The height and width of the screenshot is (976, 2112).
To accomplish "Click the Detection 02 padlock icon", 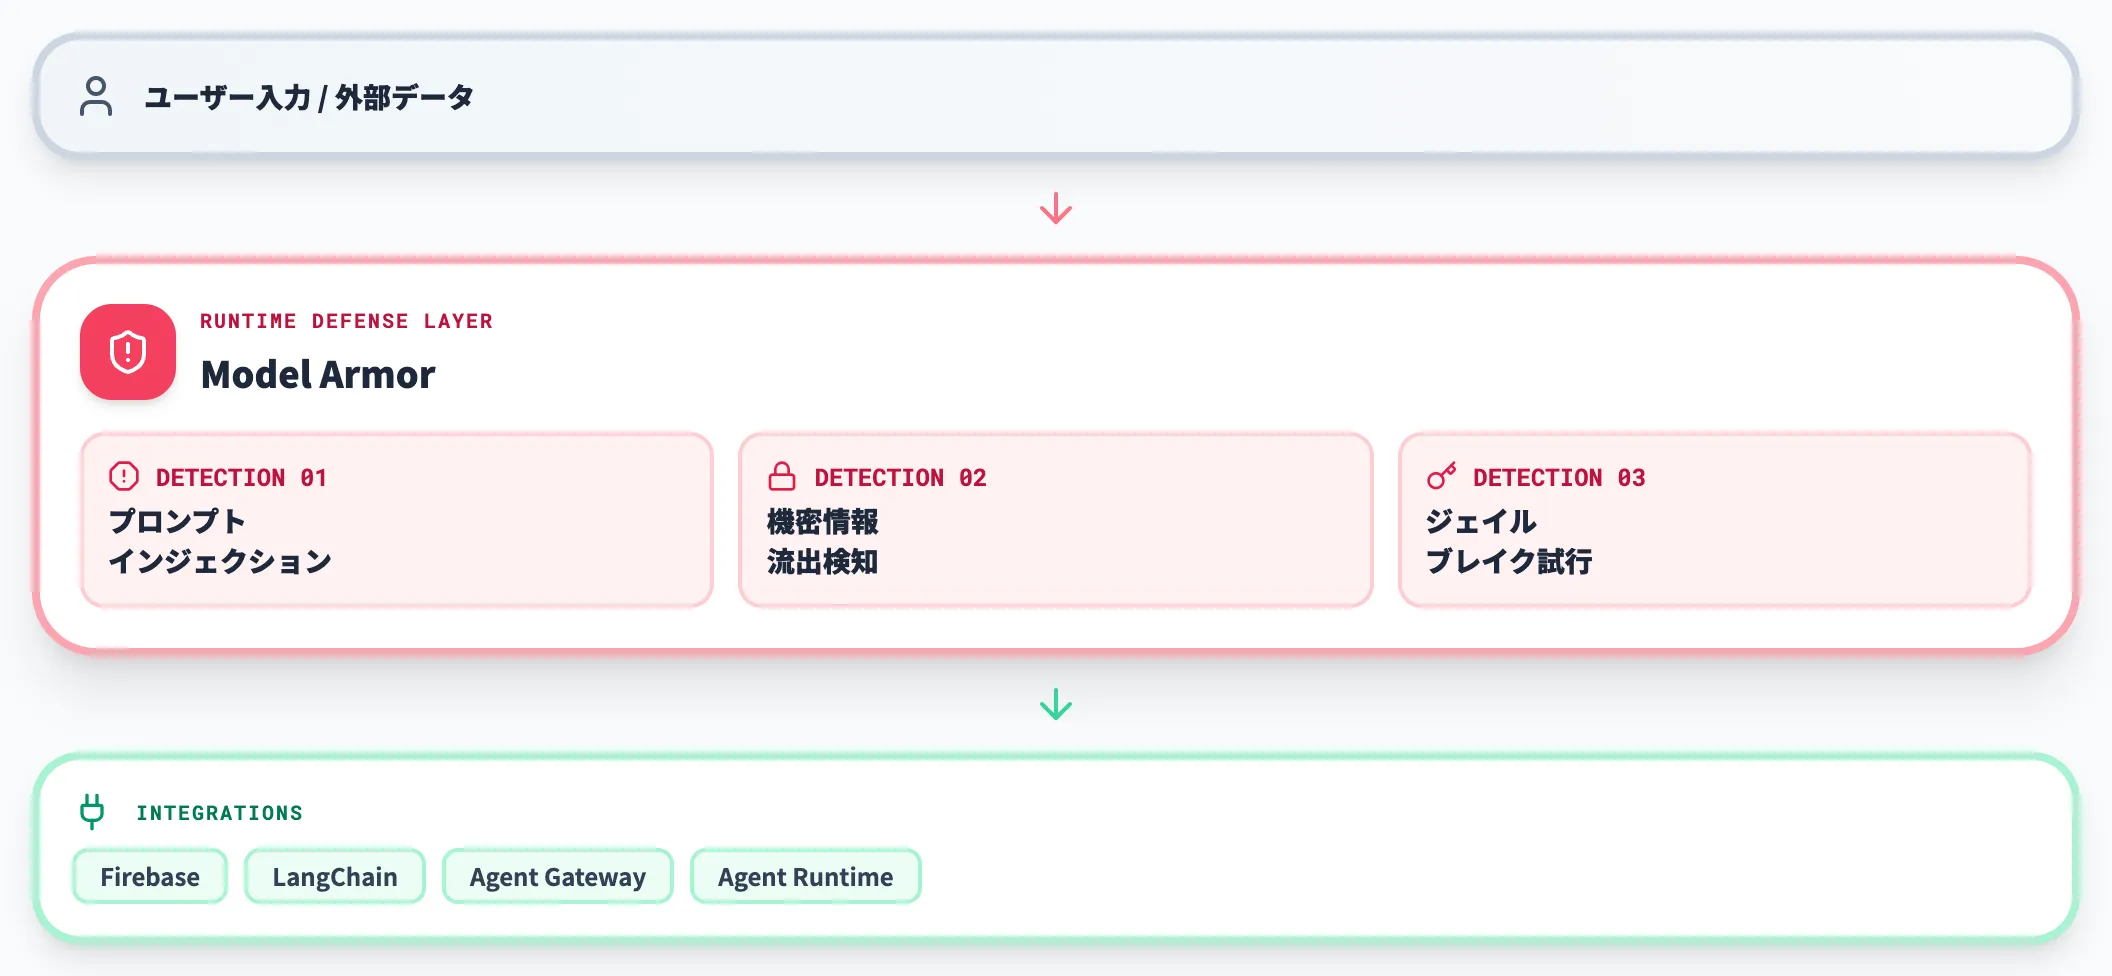I will (782, 476).
